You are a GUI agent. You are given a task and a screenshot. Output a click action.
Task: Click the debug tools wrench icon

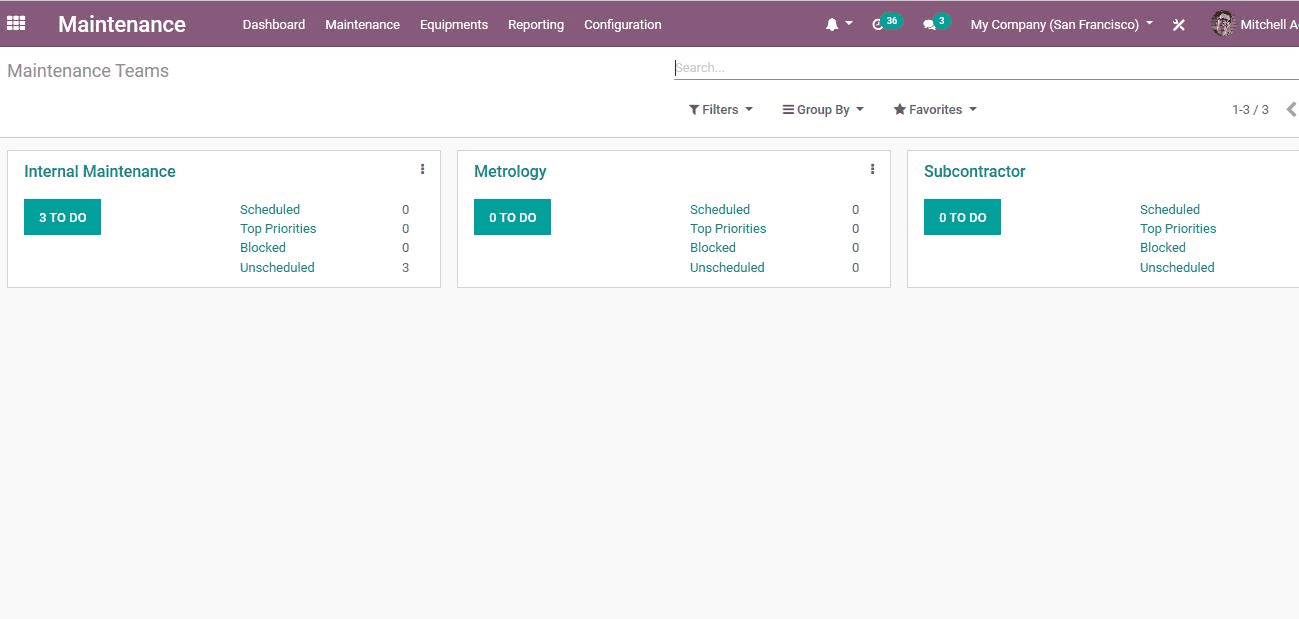click(x=1179, y=25)
